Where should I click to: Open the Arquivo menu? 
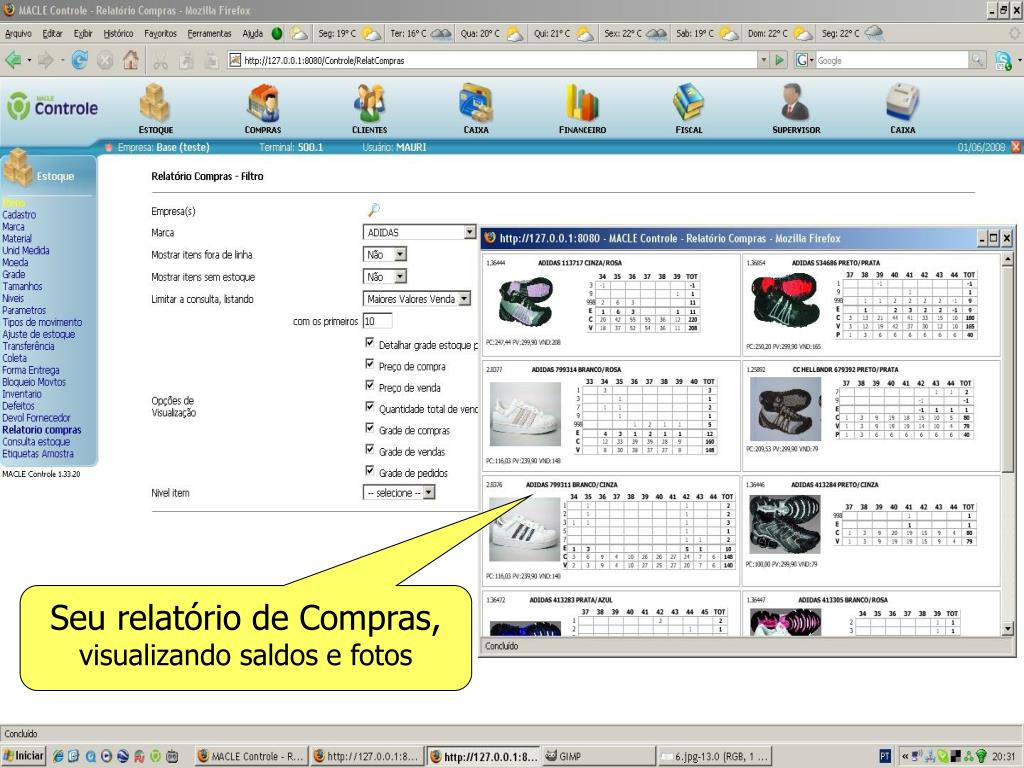coord(18,33)
